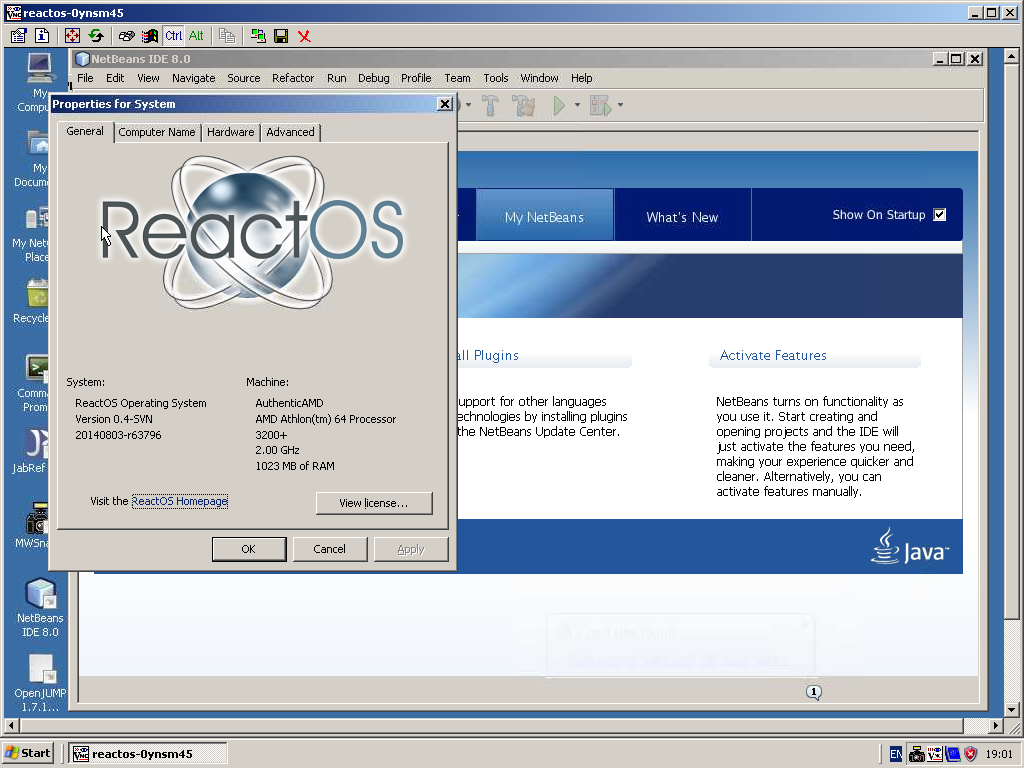Toggle VNC full screen icon
This screenshot has height=768, width=1024.
tap(72, 36)
